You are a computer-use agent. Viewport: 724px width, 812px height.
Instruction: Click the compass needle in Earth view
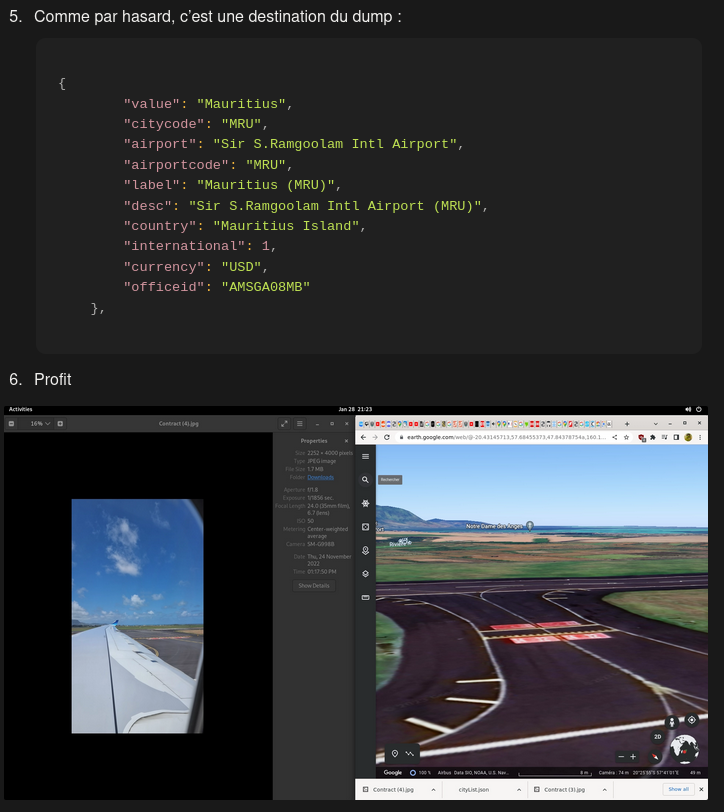(x=654, y=756)
